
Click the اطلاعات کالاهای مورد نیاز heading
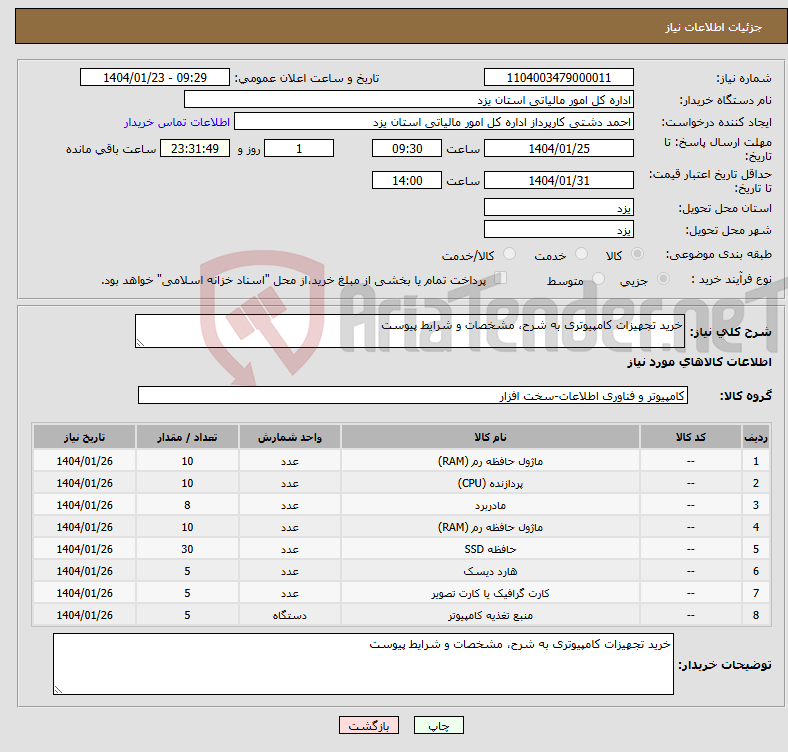[699, 362]
